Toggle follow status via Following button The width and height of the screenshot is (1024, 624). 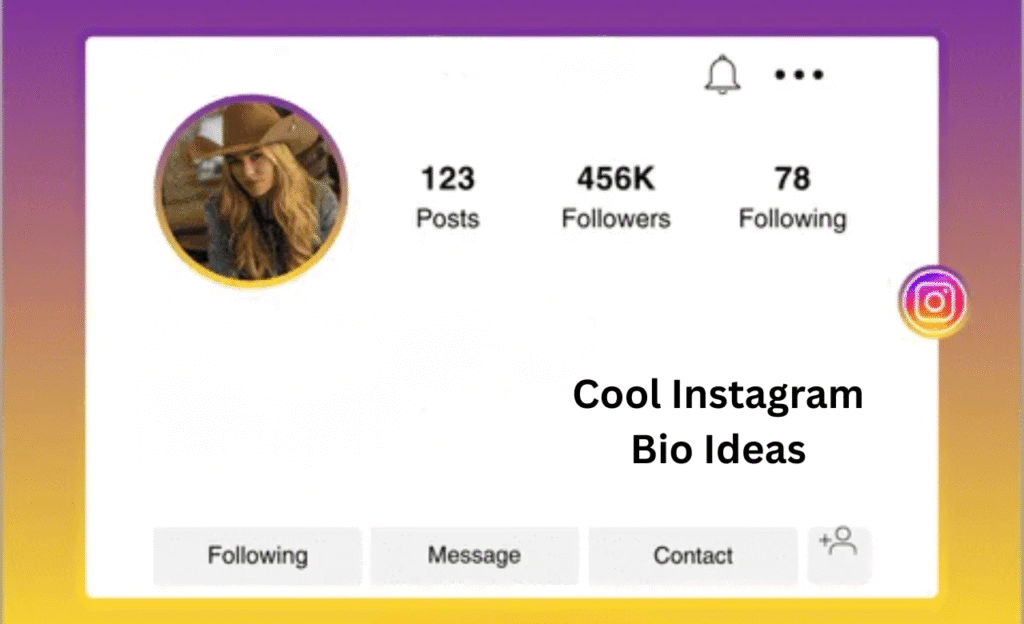tap(256, 555)
